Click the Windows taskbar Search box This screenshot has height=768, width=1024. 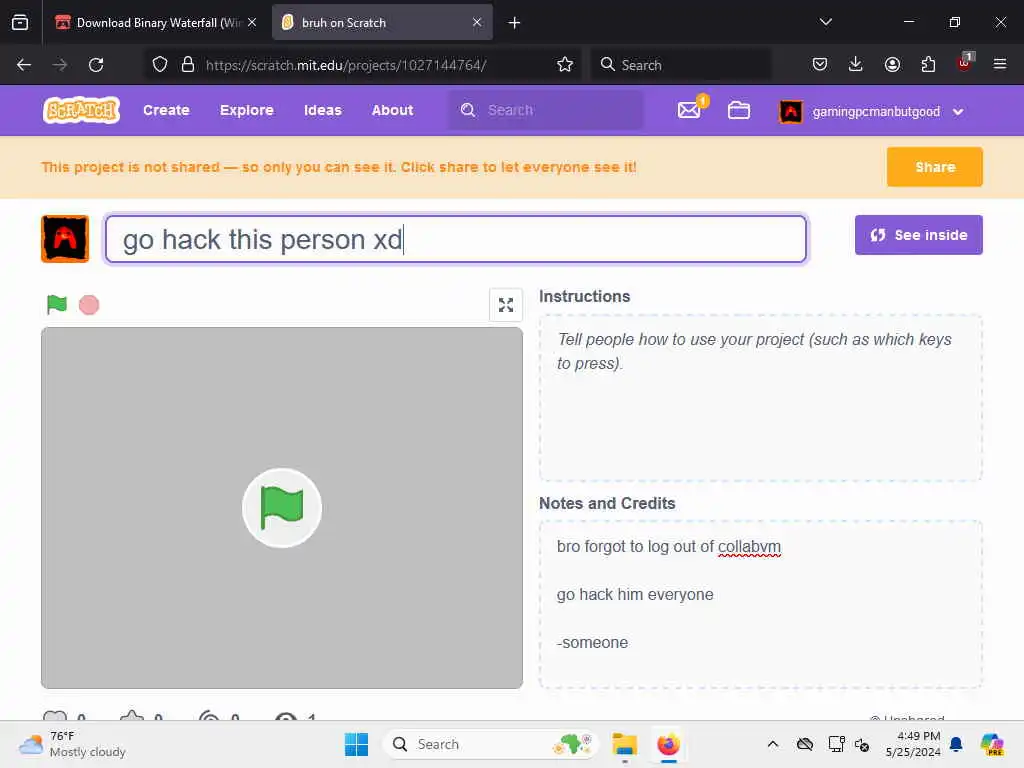click(490, 744)
